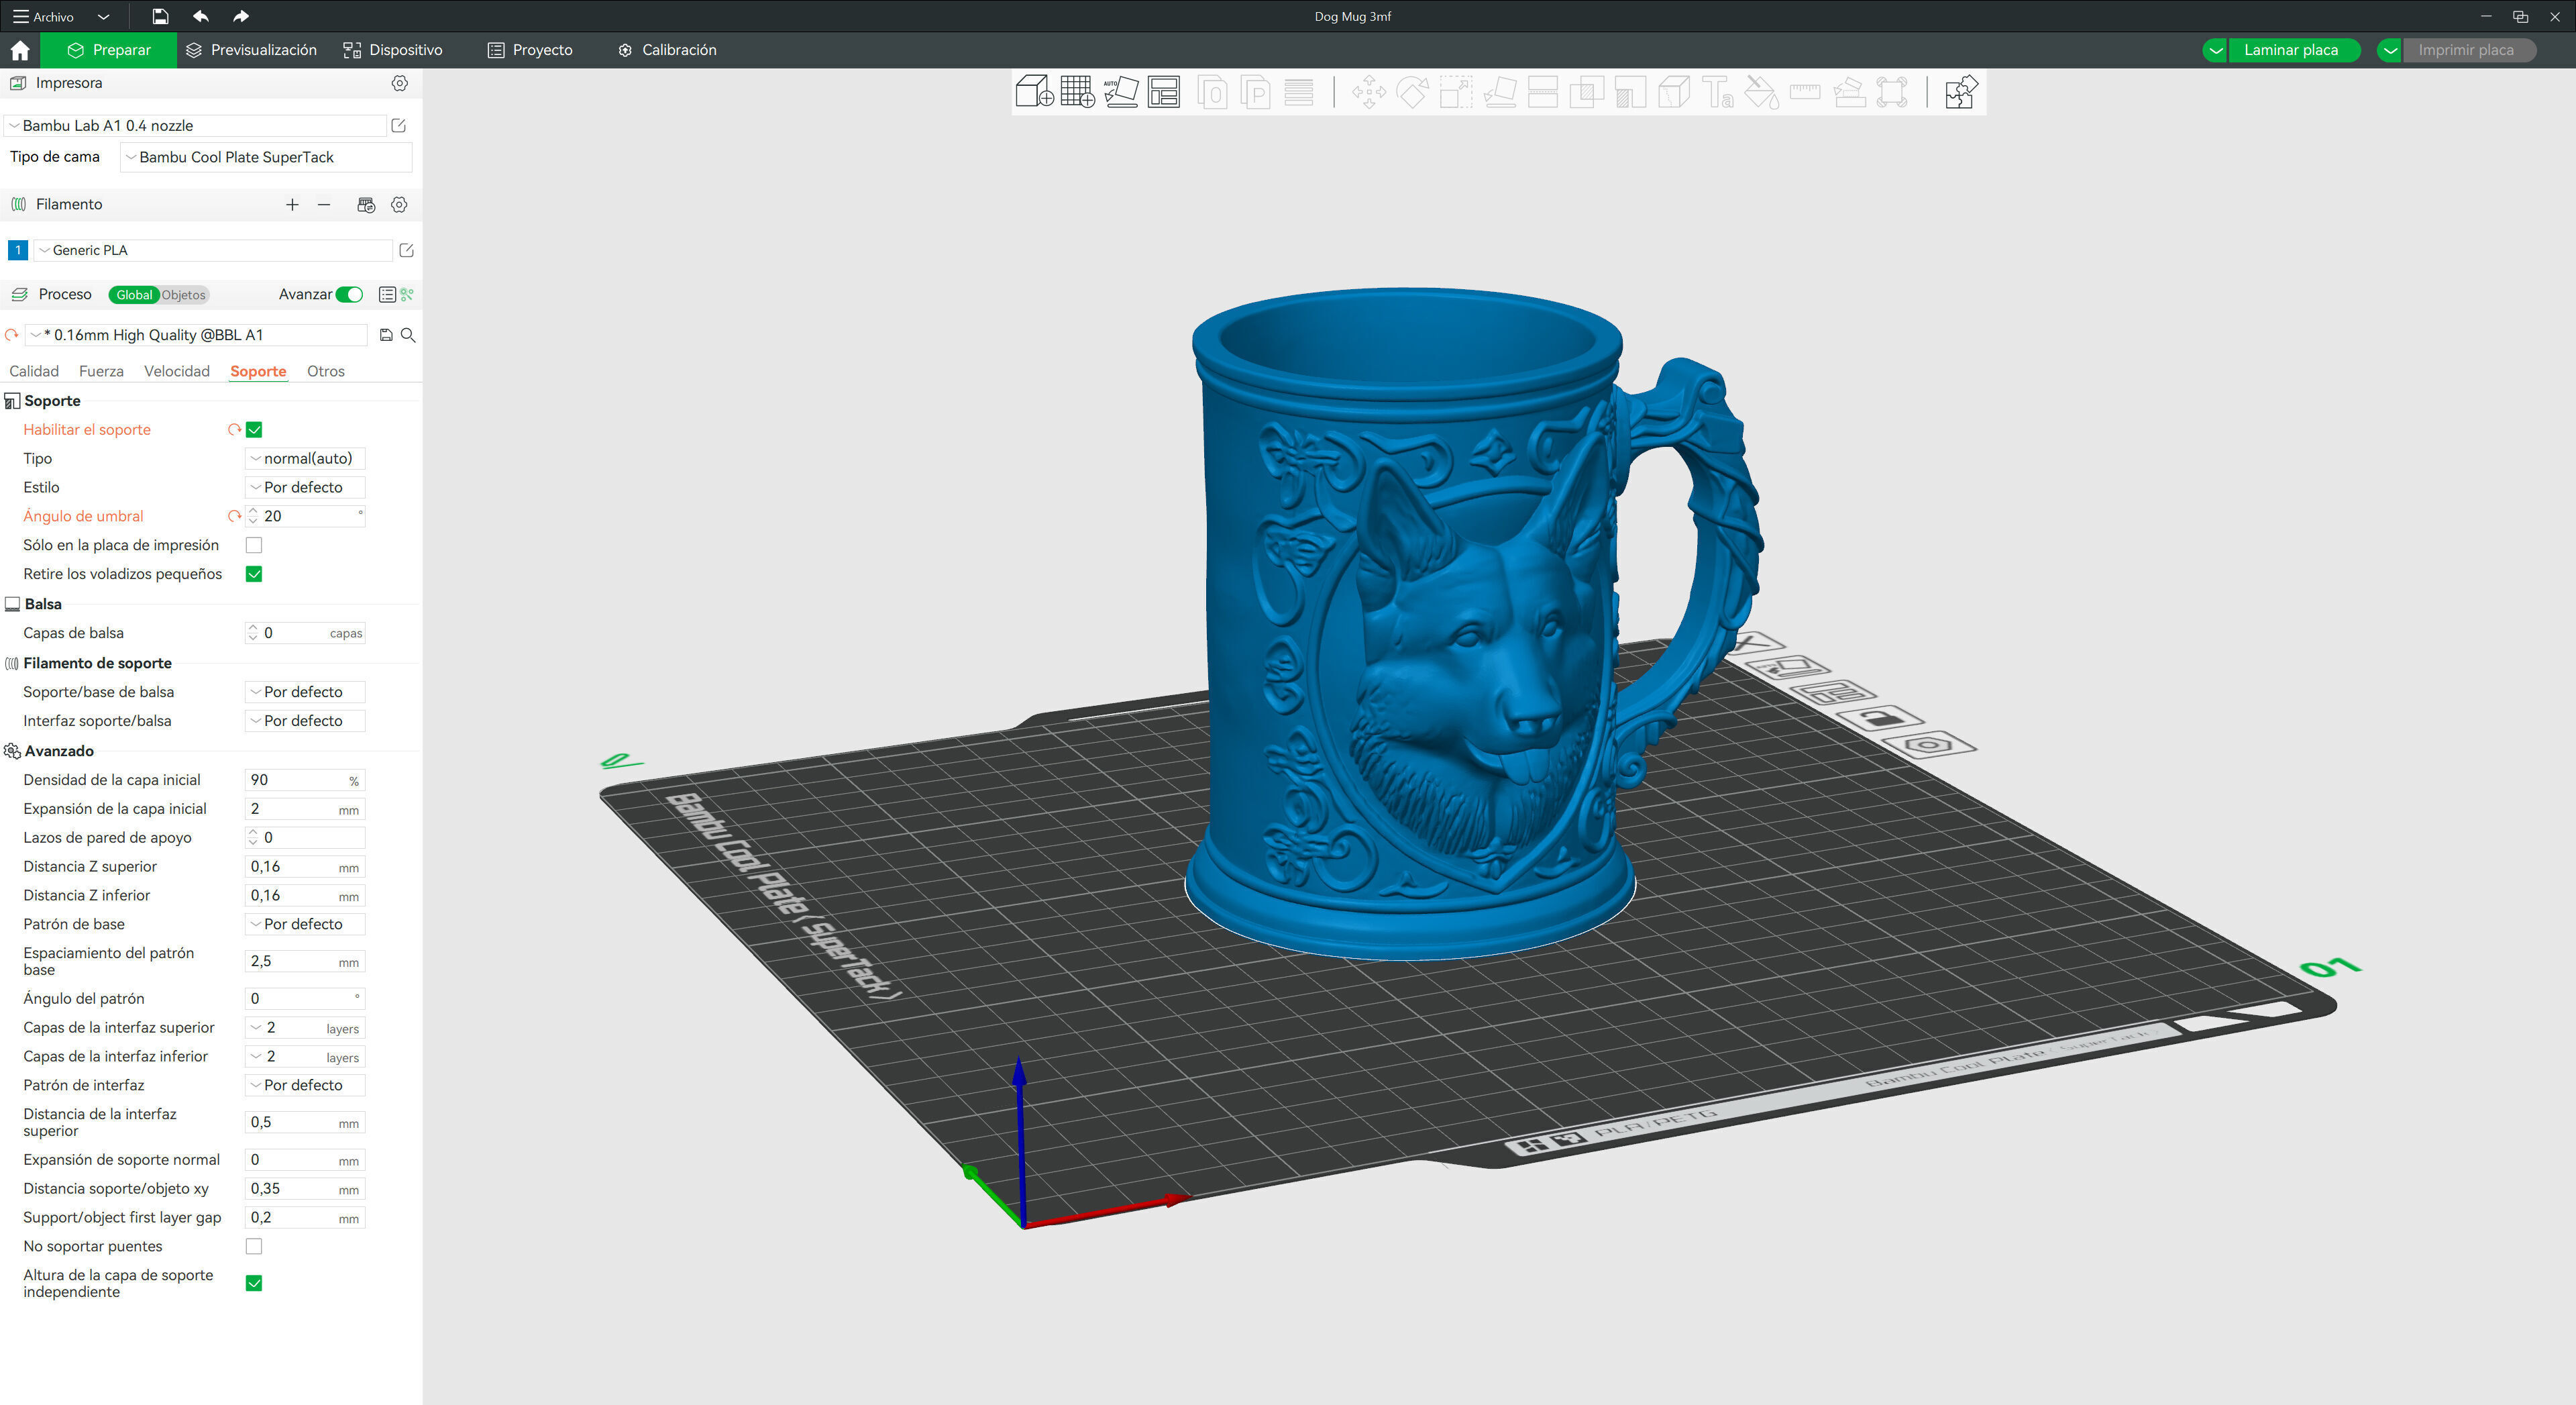Select the Measure ruler tool
This screenshot has width=2576, height=1405.
(1805, 93)
